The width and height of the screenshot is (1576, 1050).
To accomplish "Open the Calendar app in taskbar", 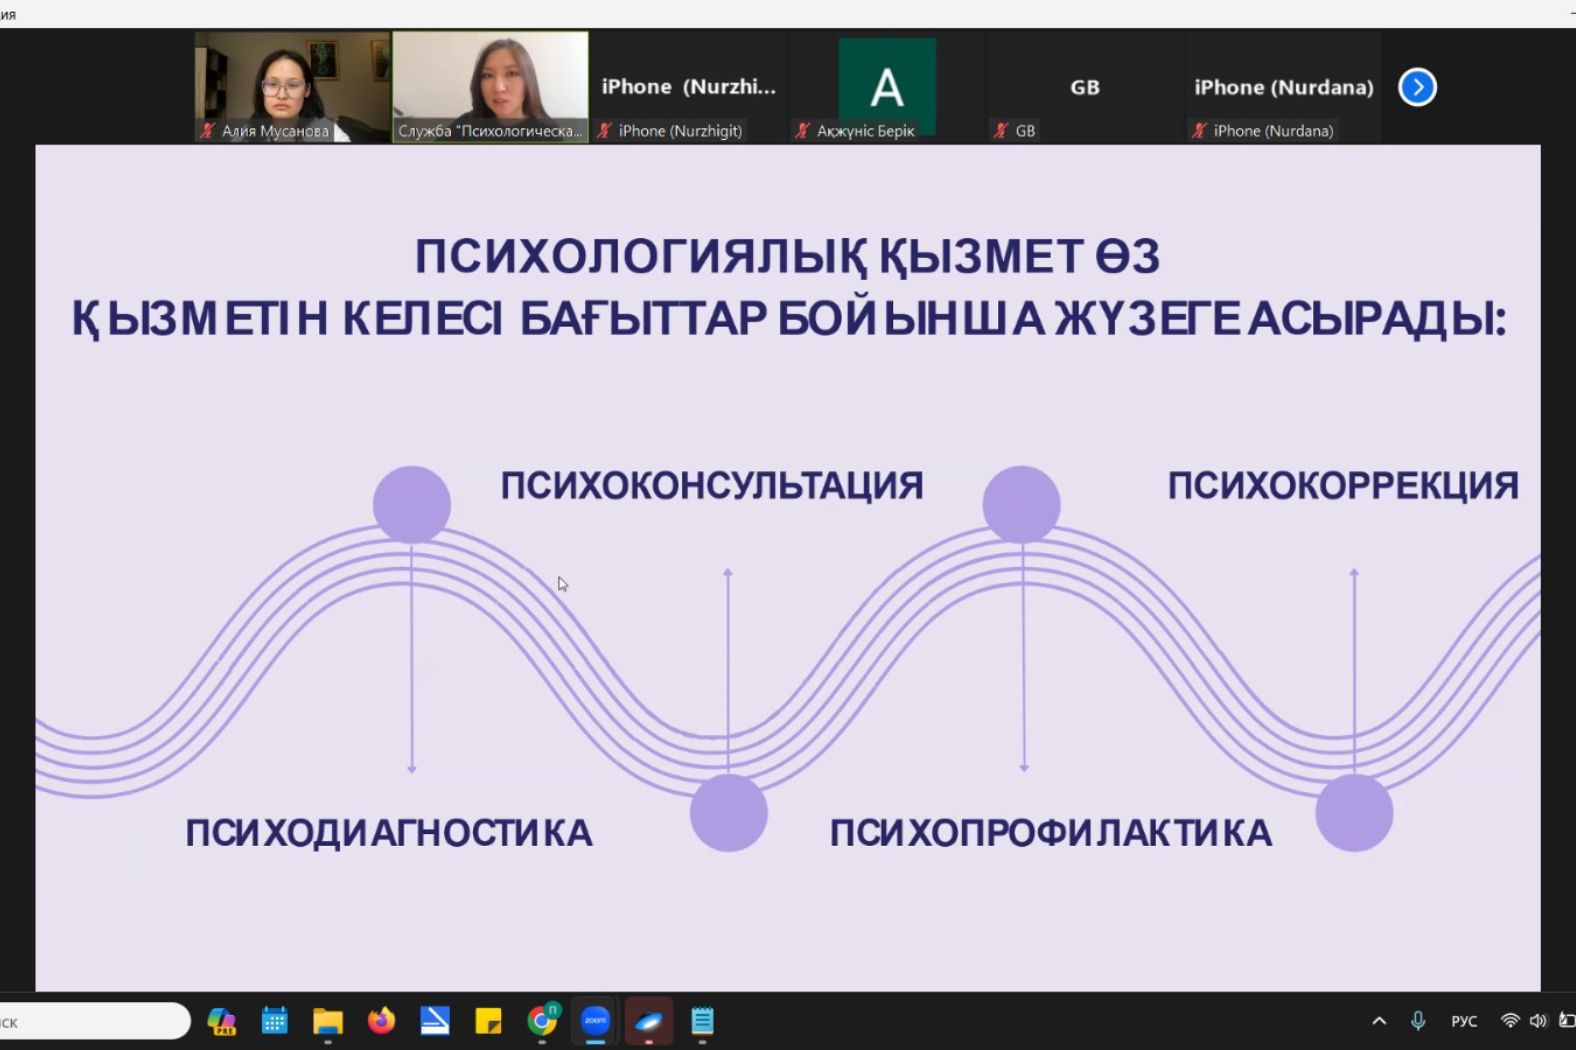I will pos(274,1021).
